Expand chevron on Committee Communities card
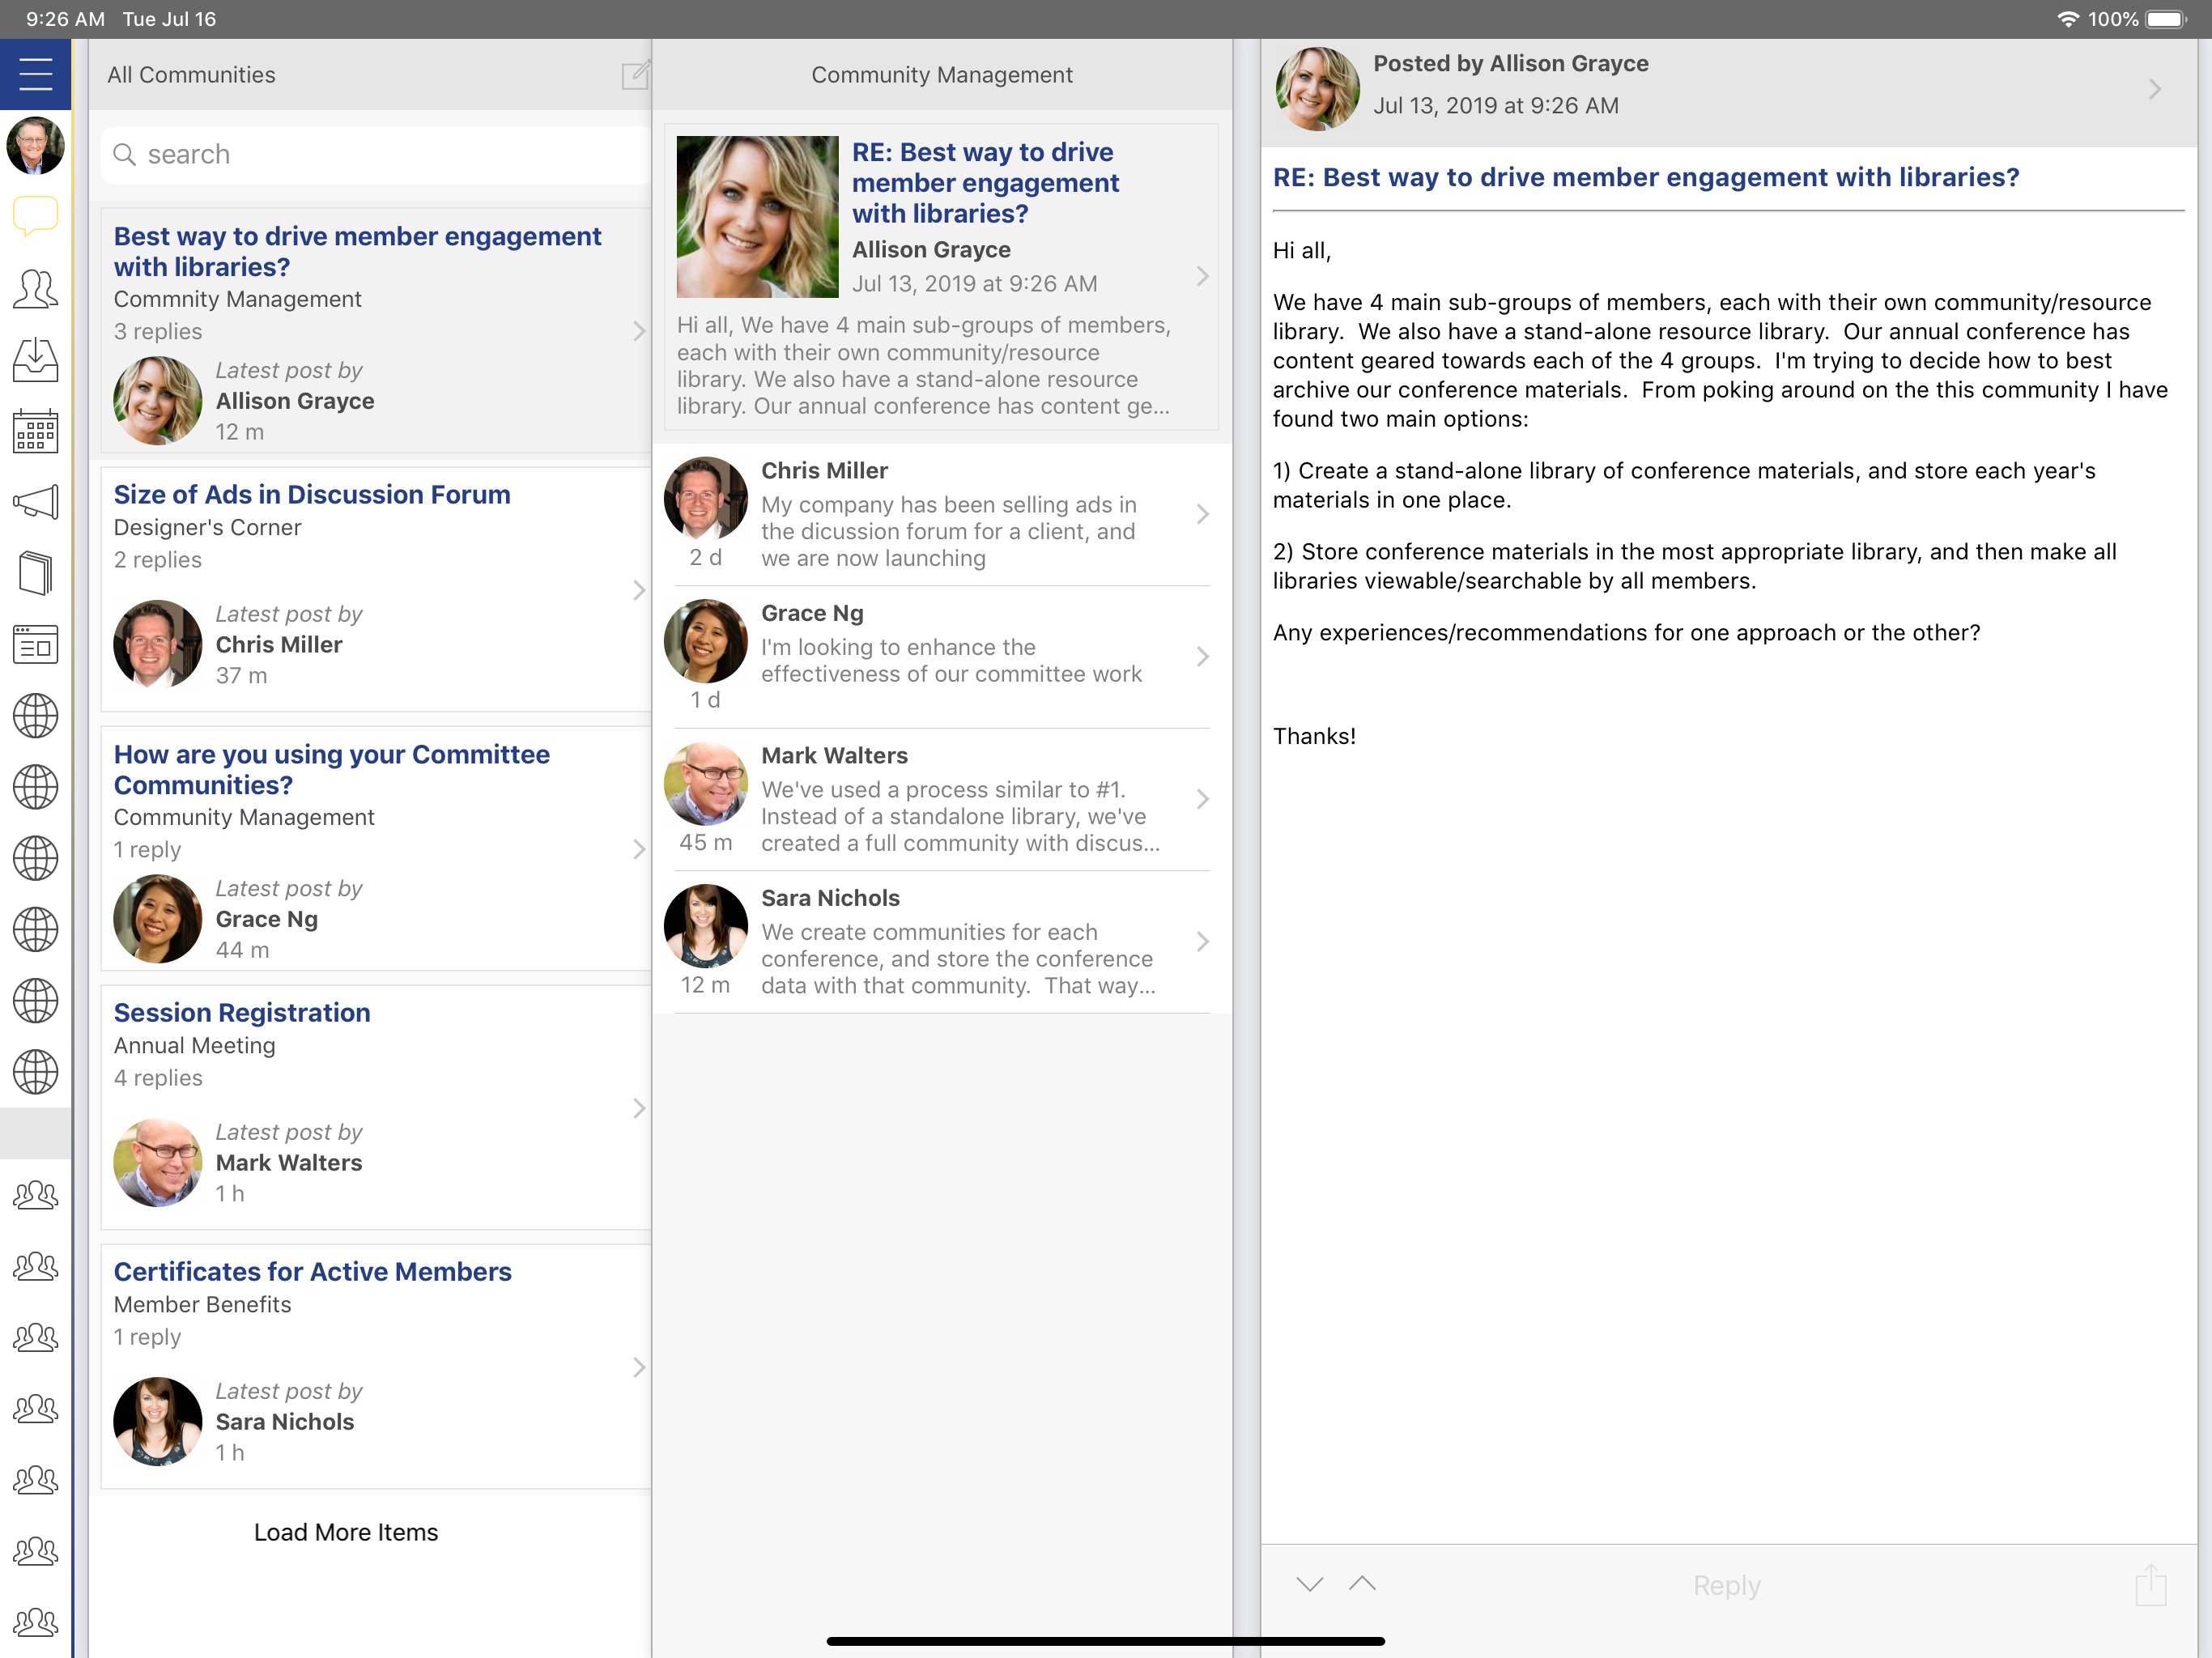 pos(639,849)
